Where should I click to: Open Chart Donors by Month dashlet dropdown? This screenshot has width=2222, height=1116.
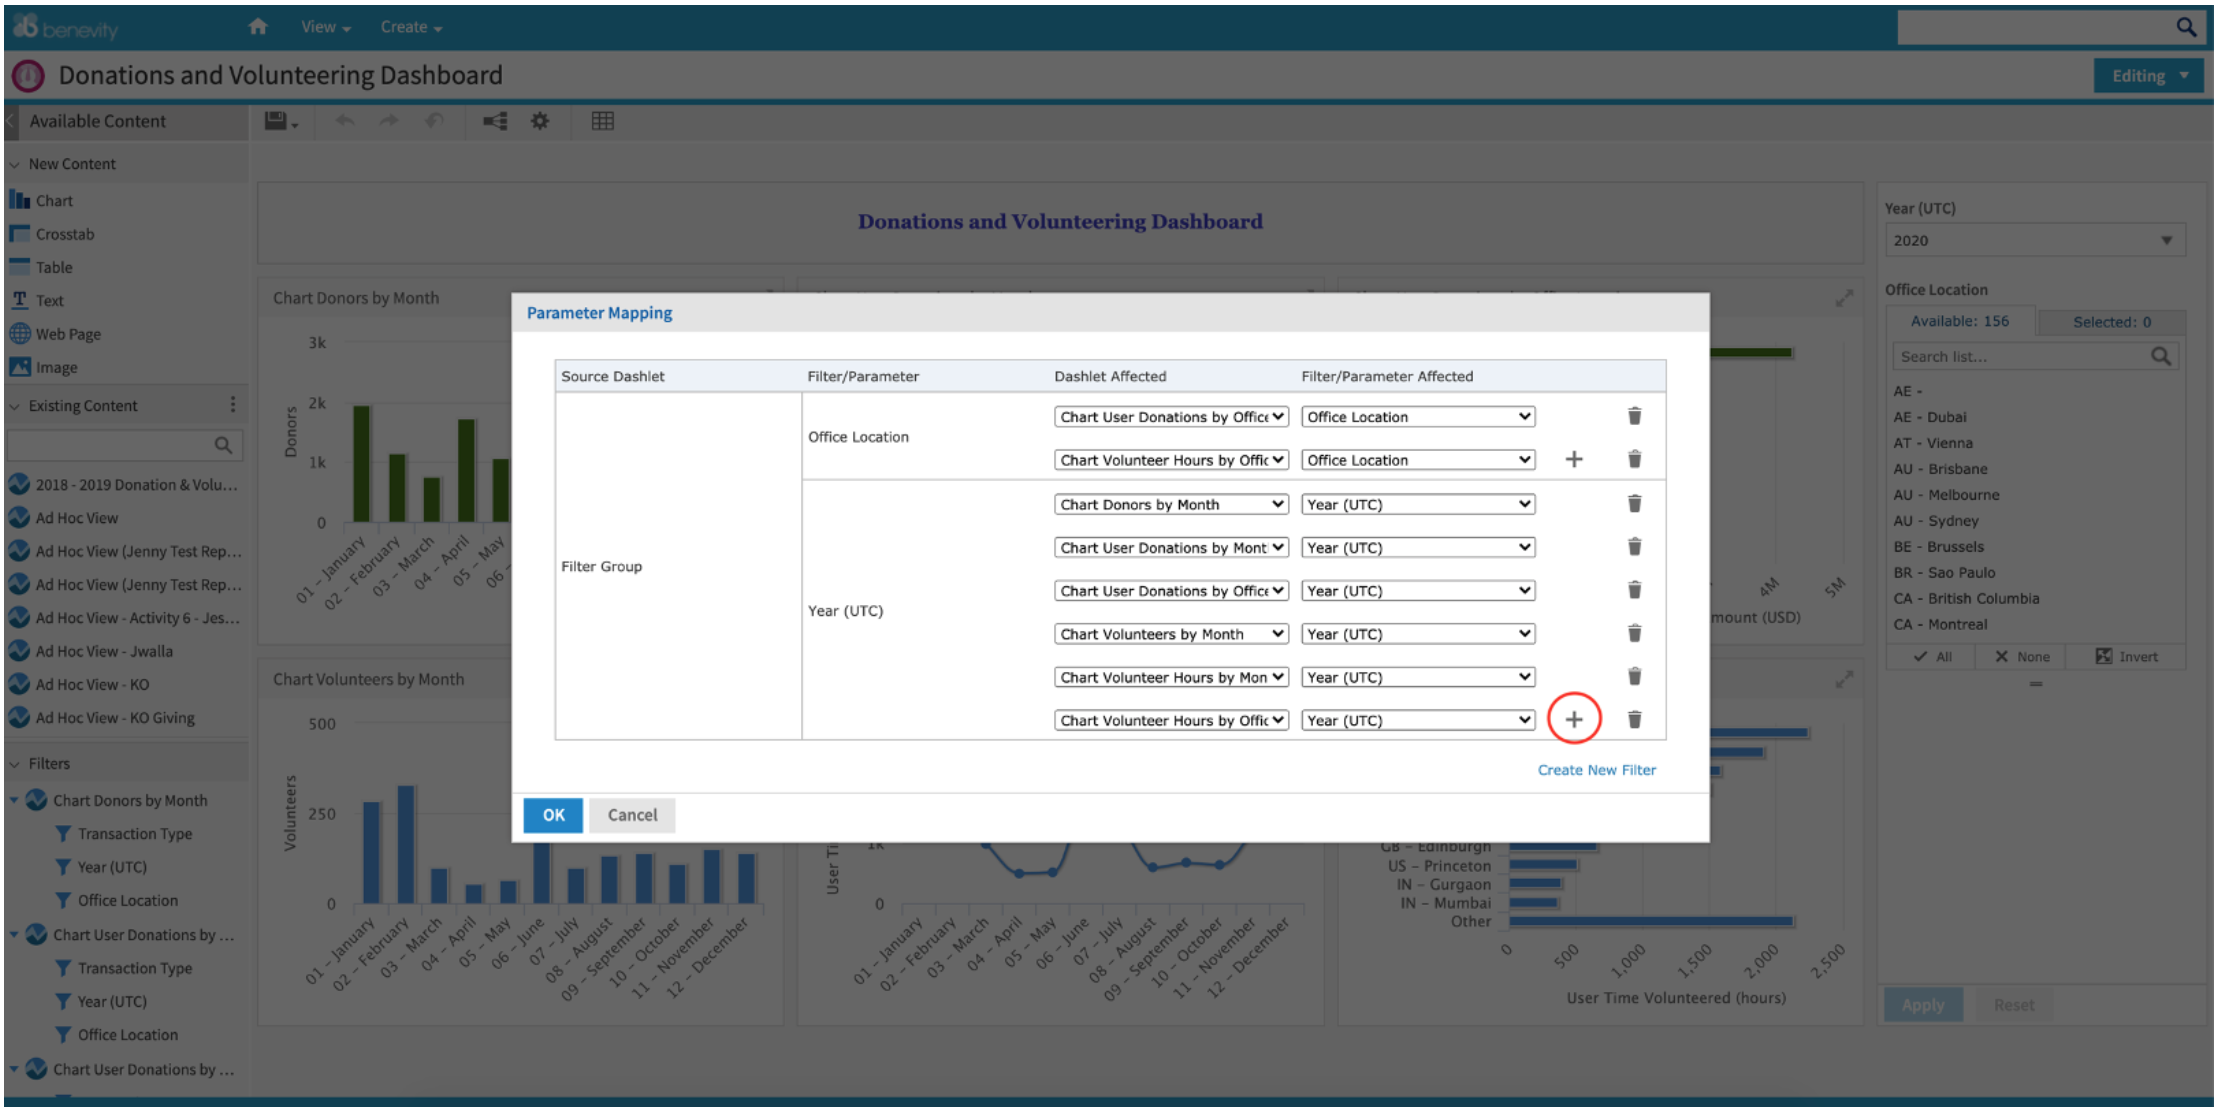click(x=1171, y=504)
